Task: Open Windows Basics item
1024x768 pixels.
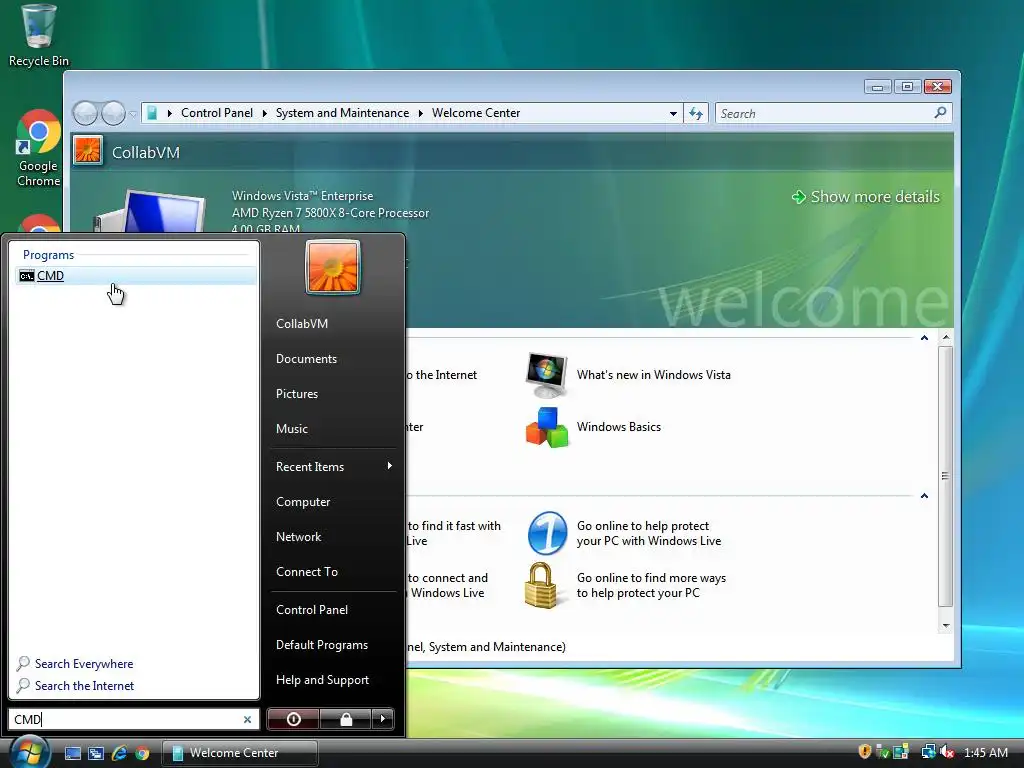Action: (x=594, y=426)
